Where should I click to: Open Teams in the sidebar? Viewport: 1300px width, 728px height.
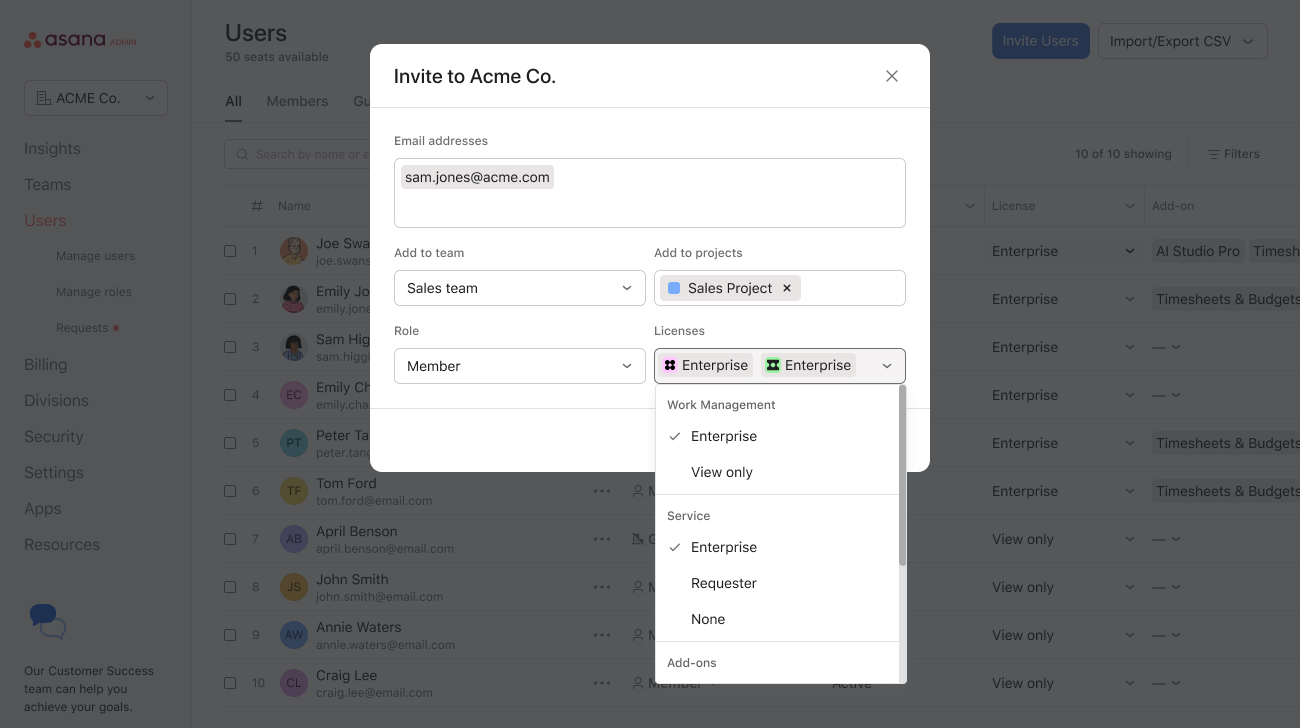[x=48, y=184]
